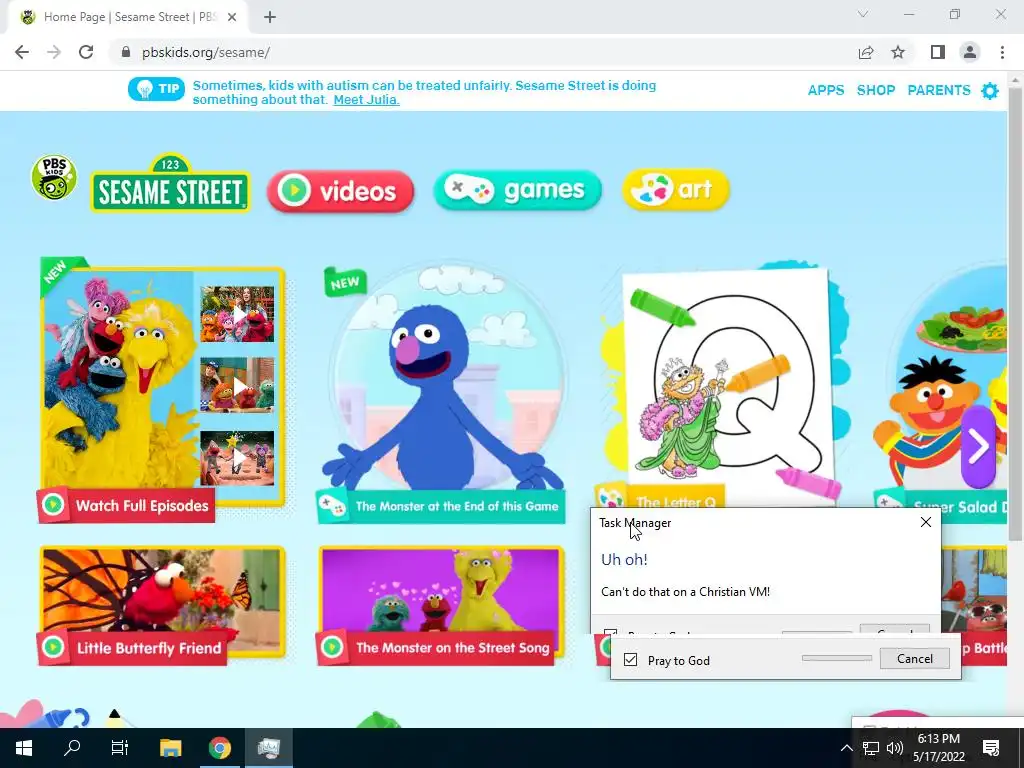This screenshot has height=768, width=1024.
Task: Click the Cancel button in the dialog
Action: pyautogui.click(x=914, y=658)
